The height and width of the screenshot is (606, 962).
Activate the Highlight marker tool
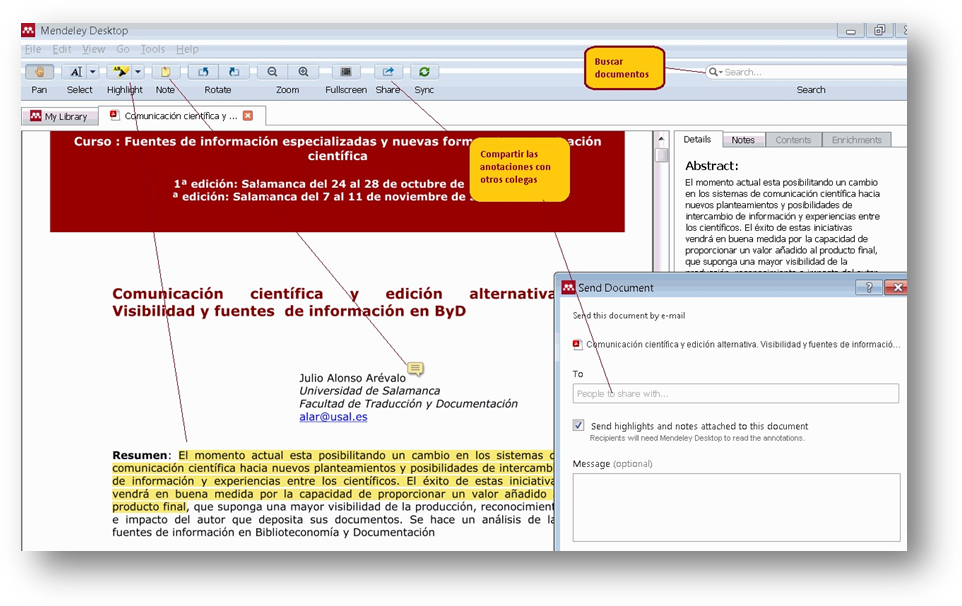(x=120, y=72)
